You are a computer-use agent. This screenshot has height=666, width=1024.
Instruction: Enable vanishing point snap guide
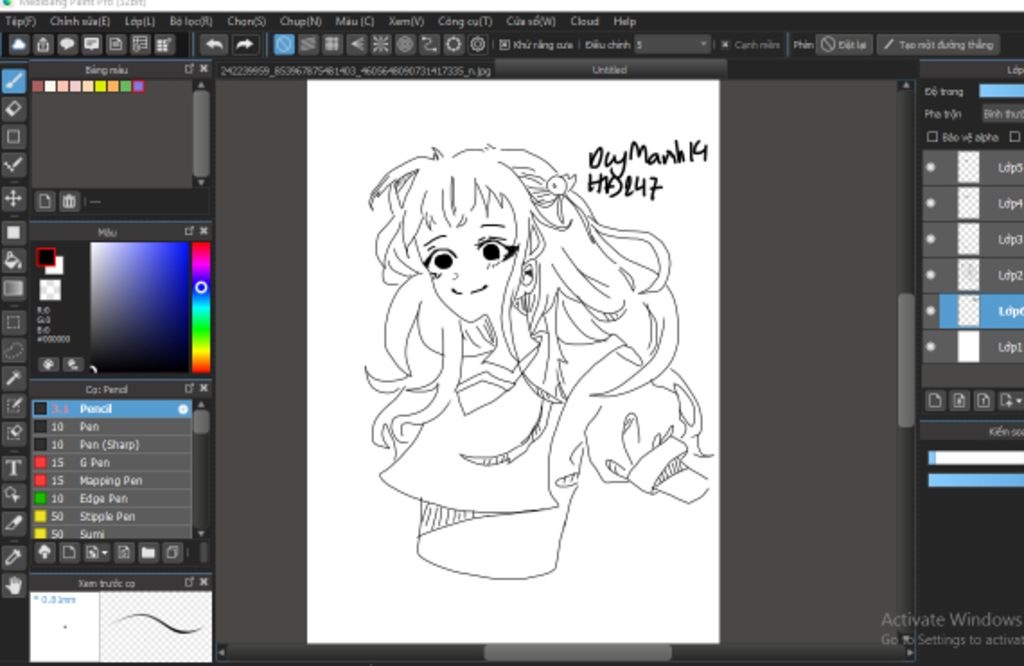click(357, 44)
